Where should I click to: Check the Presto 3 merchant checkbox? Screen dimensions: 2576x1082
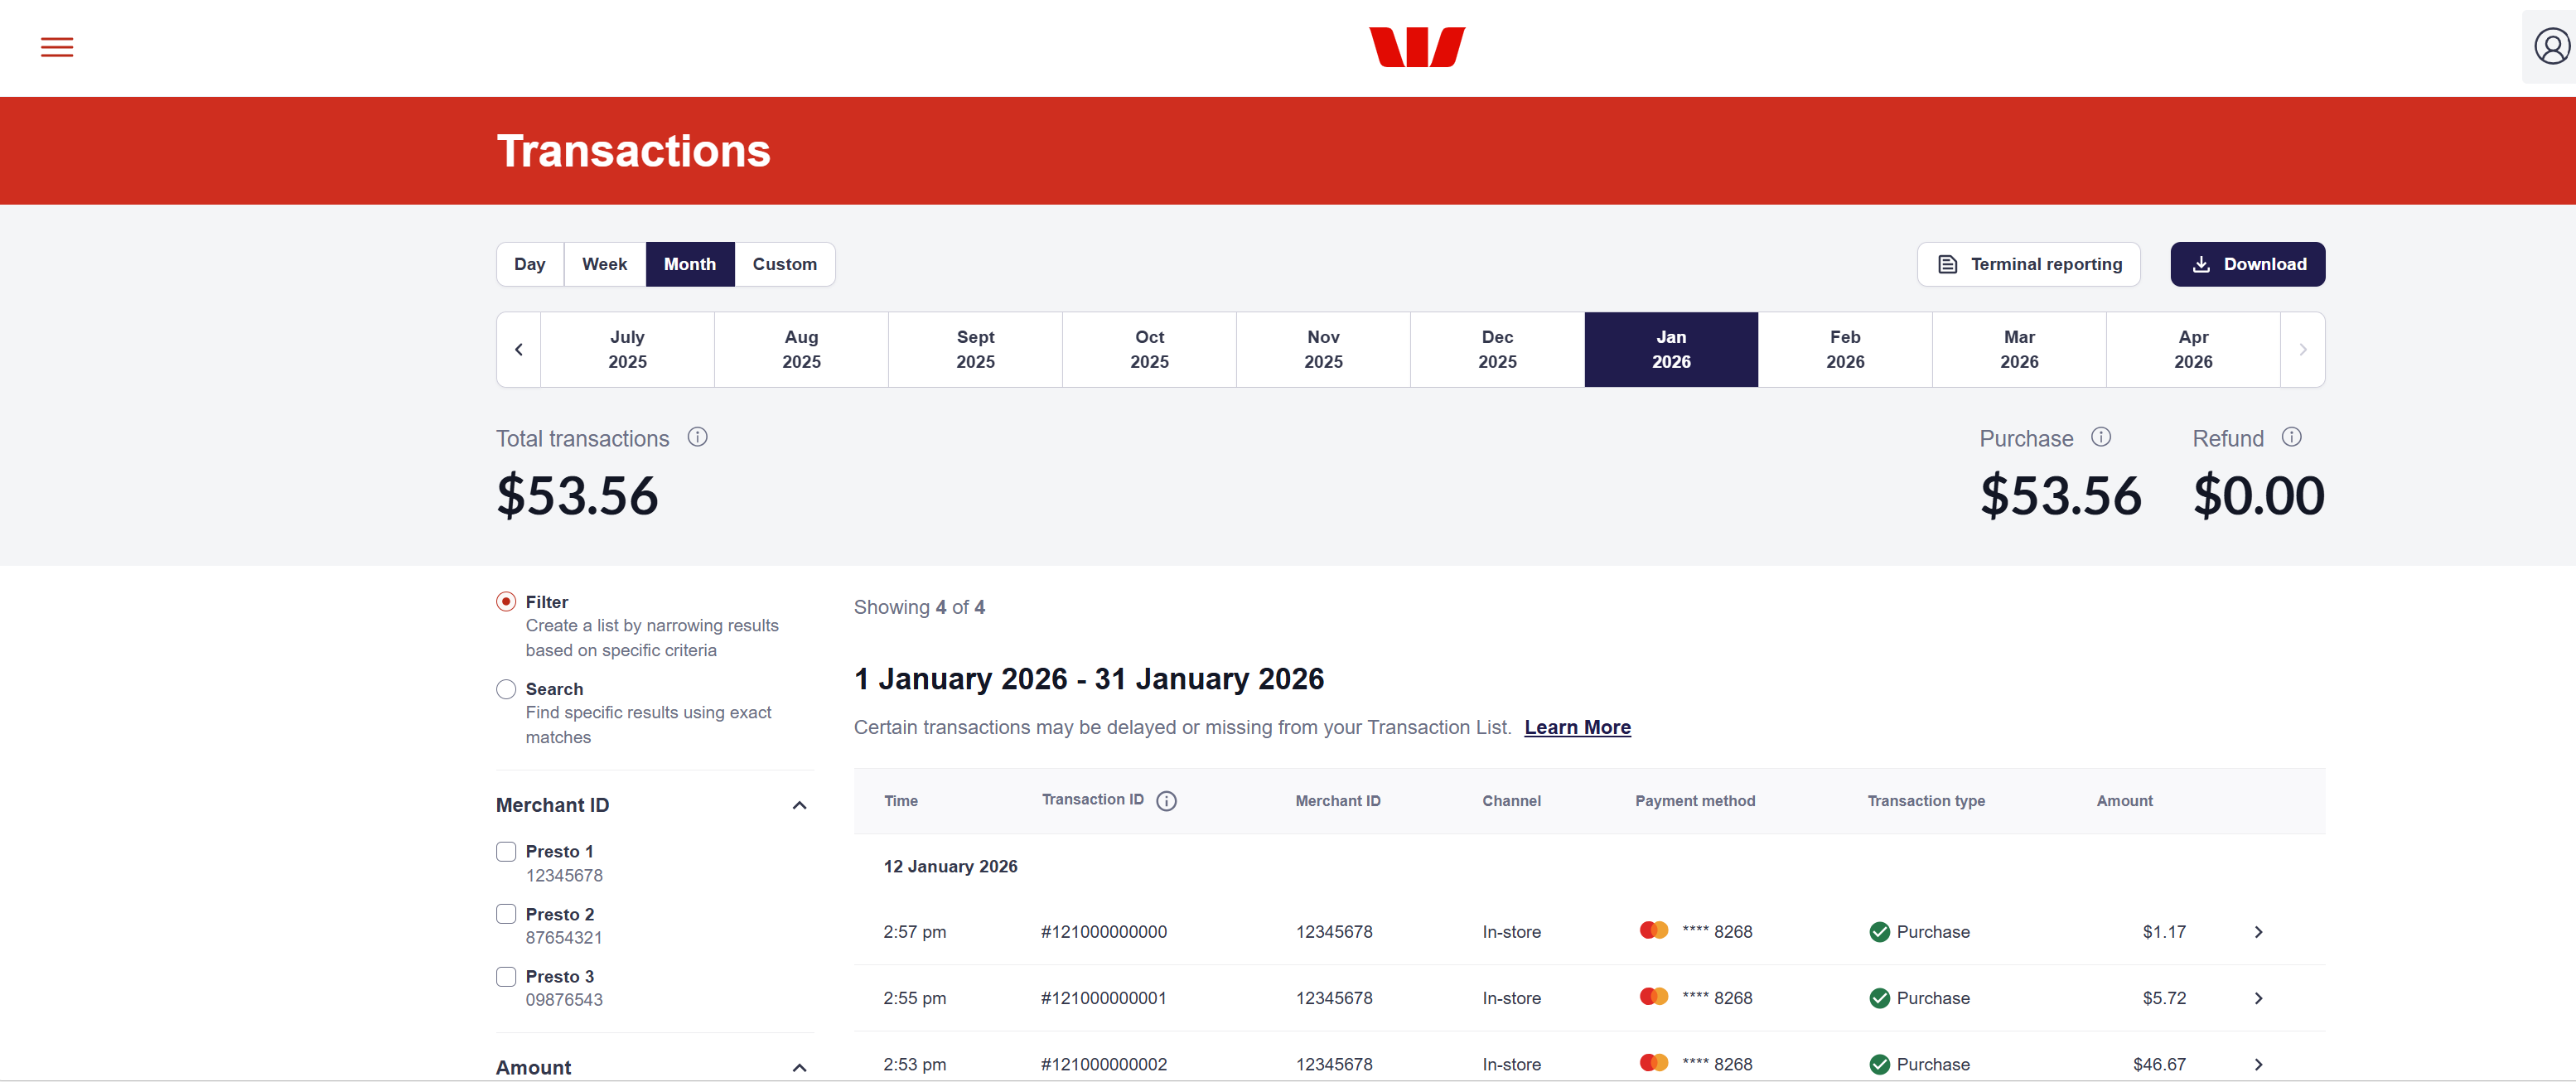click(x=506, y=977)
